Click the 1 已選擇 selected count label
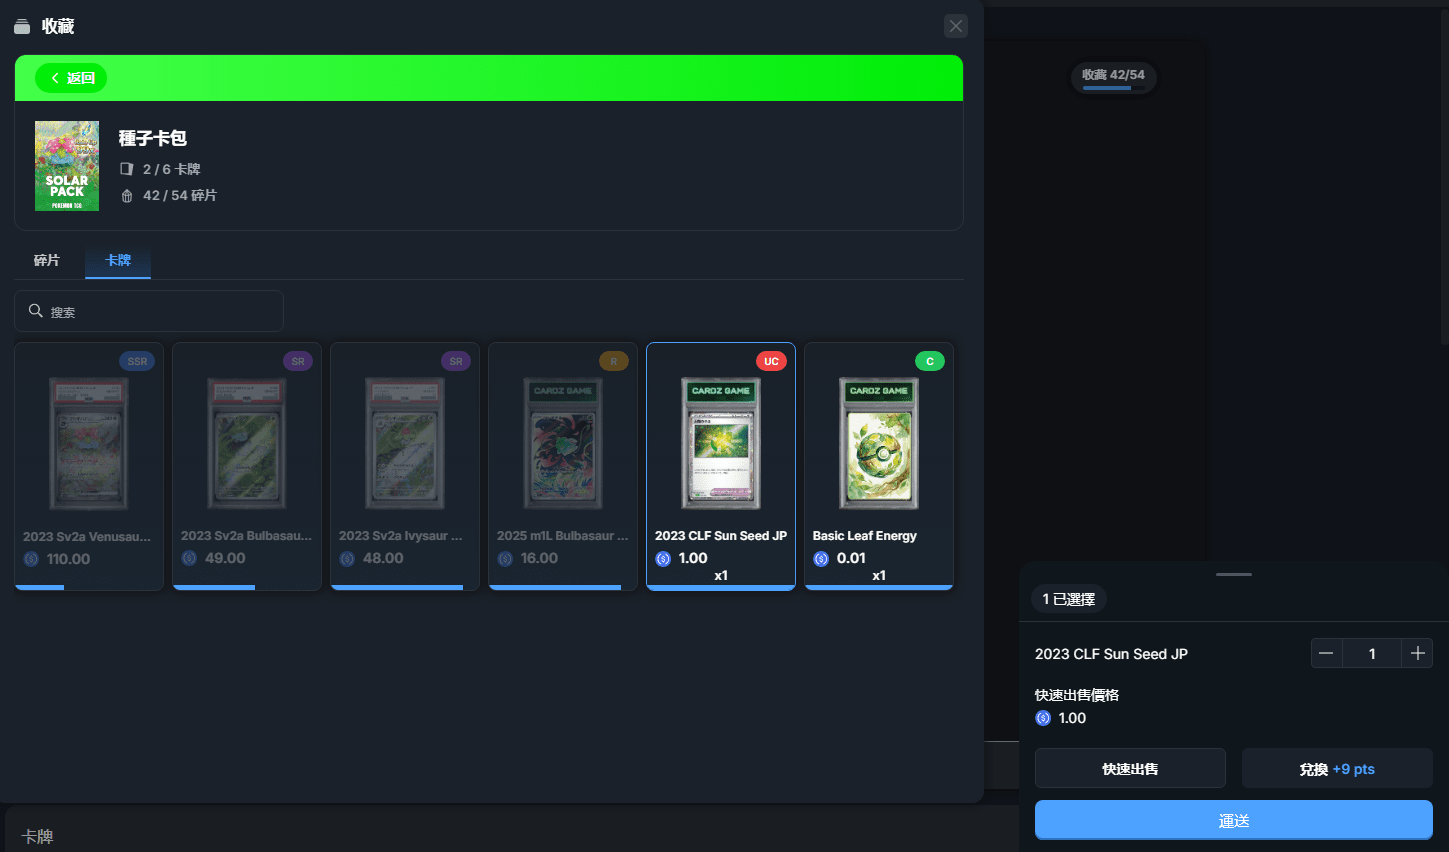This screenshot has height=852, width=1449. (1069, 599)
